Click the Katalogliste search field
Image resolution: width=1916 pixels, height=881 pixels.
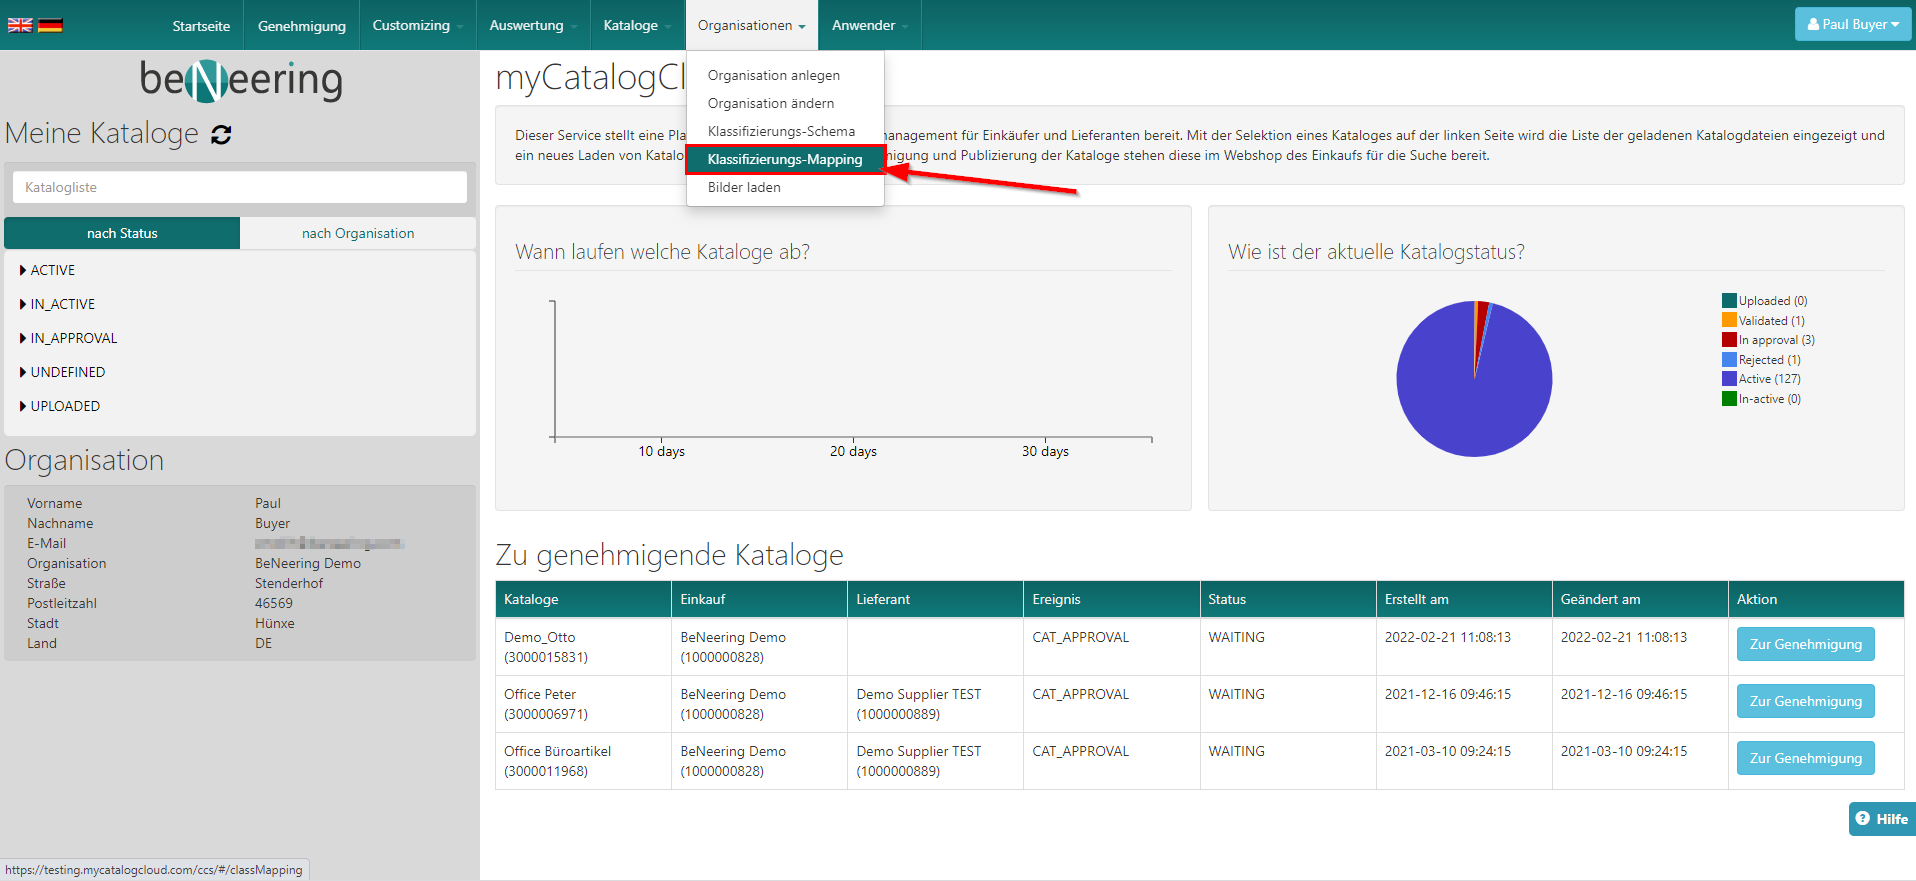(x=240, y=187)
